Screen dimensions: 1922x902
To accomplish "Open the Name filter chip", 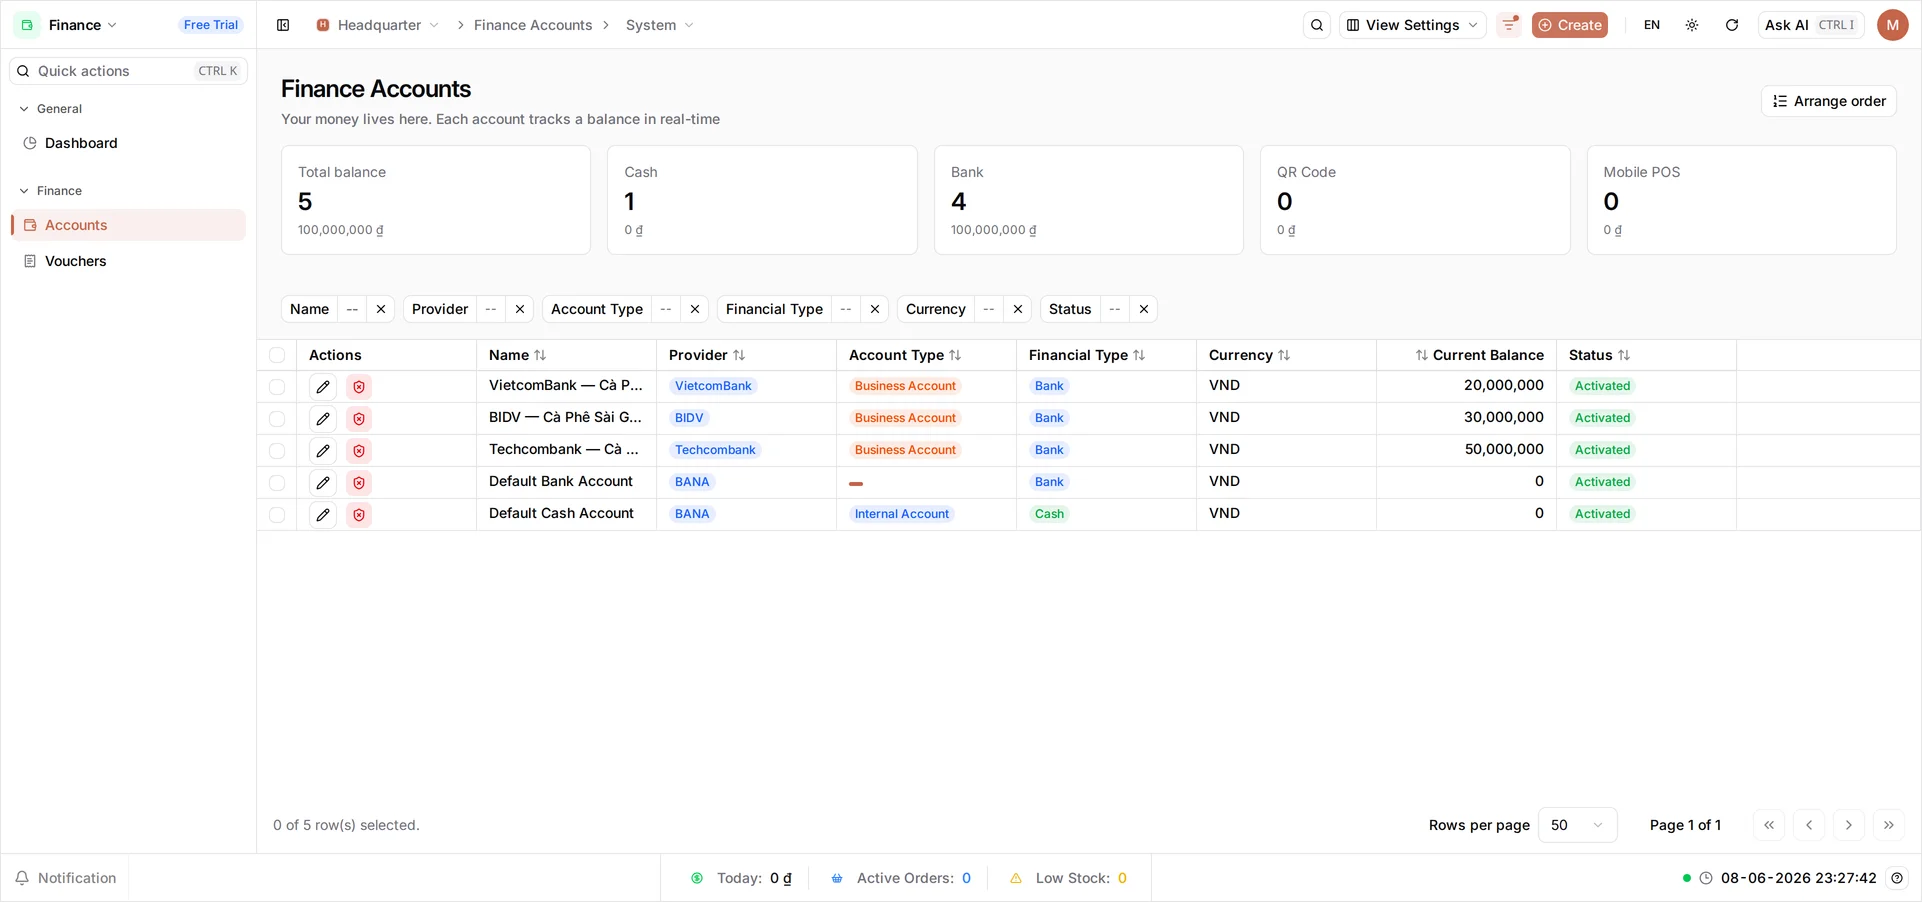I will (x=309, y=309).
